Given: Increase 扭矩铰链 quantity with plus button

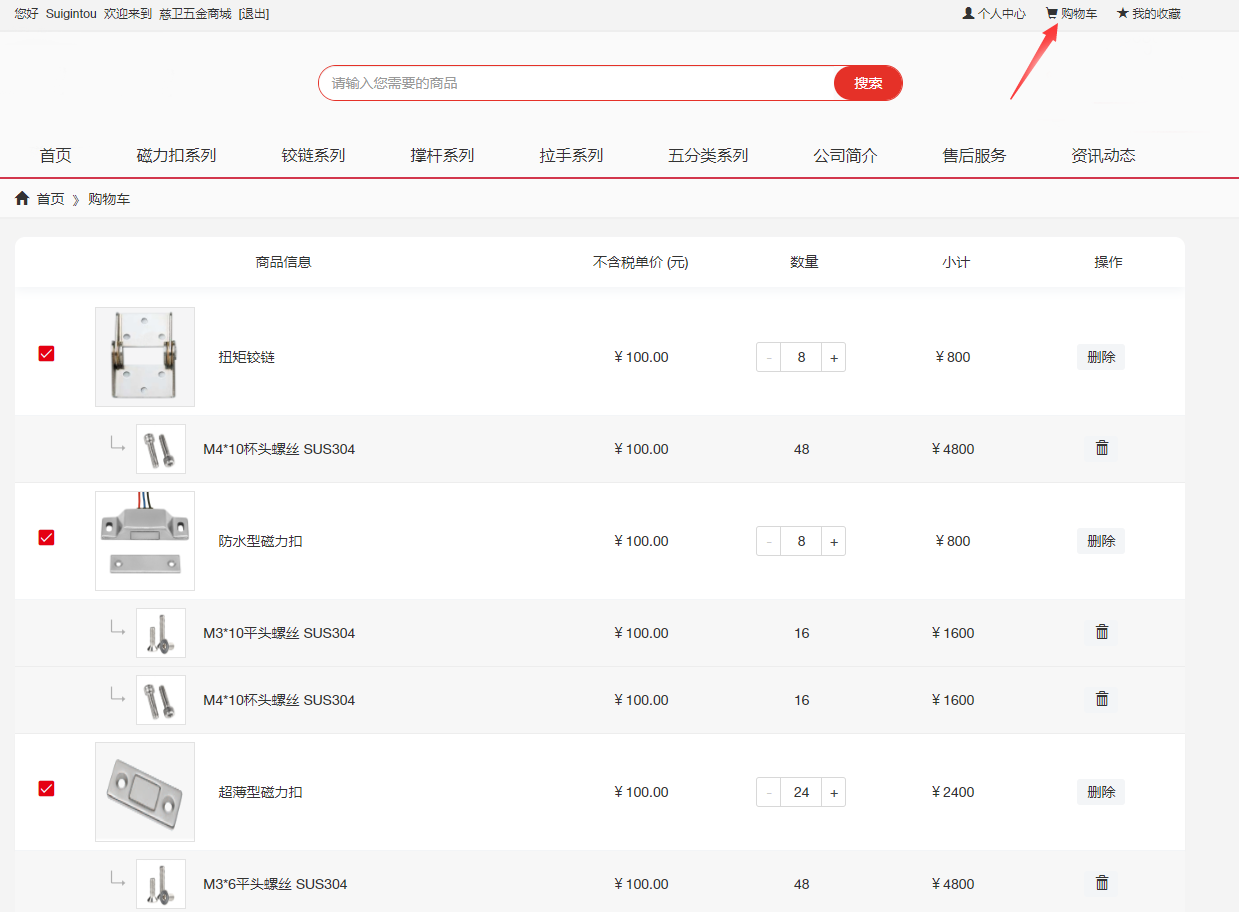Looking at the screenshot, I should click(833, 357).
